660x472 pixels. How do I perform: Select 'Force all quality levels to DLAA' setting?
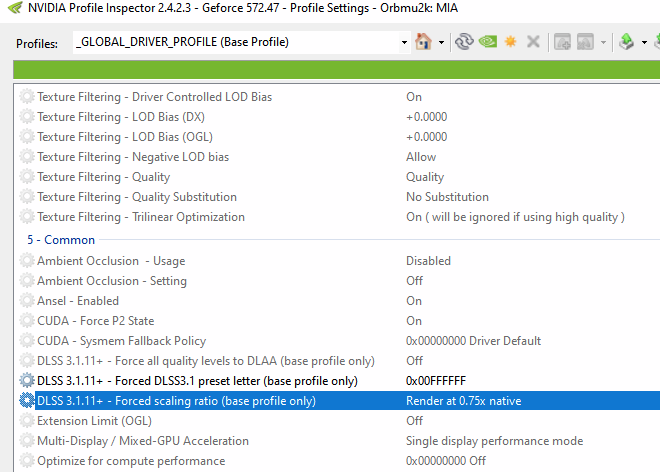(206, 361)
